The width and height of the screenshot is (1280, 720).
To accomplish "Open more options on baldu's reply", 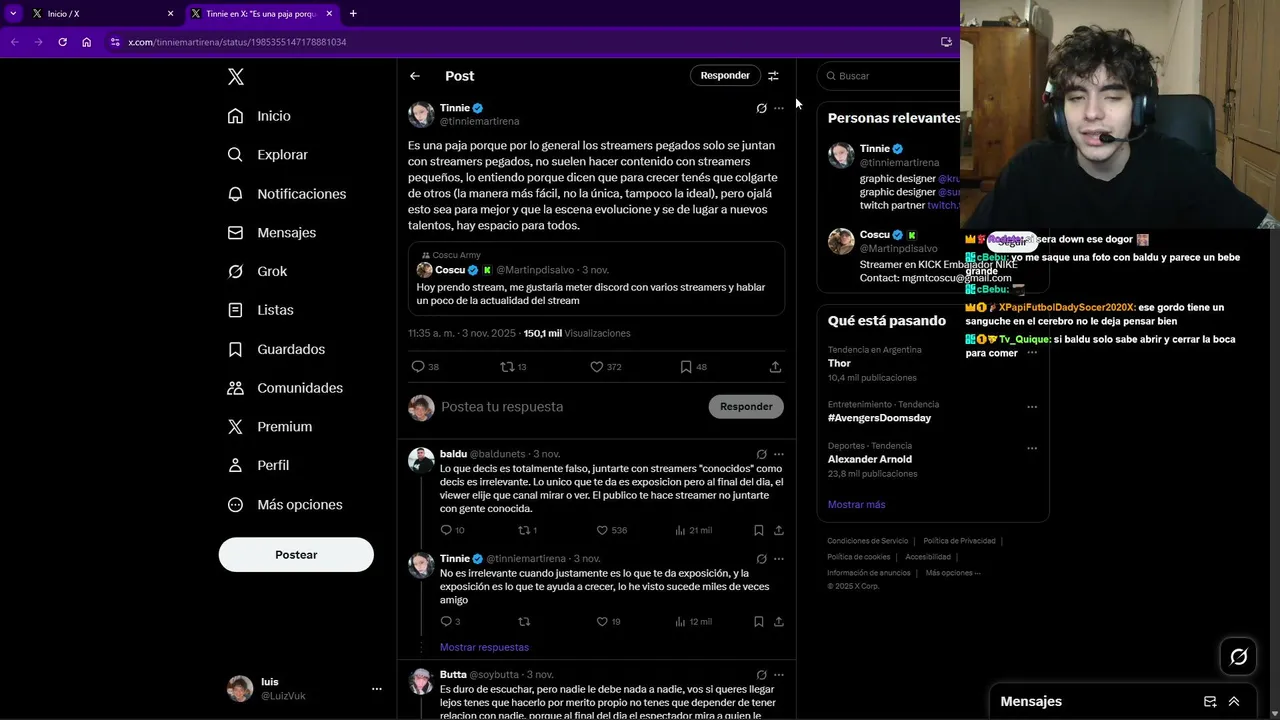I will point(779,454).
